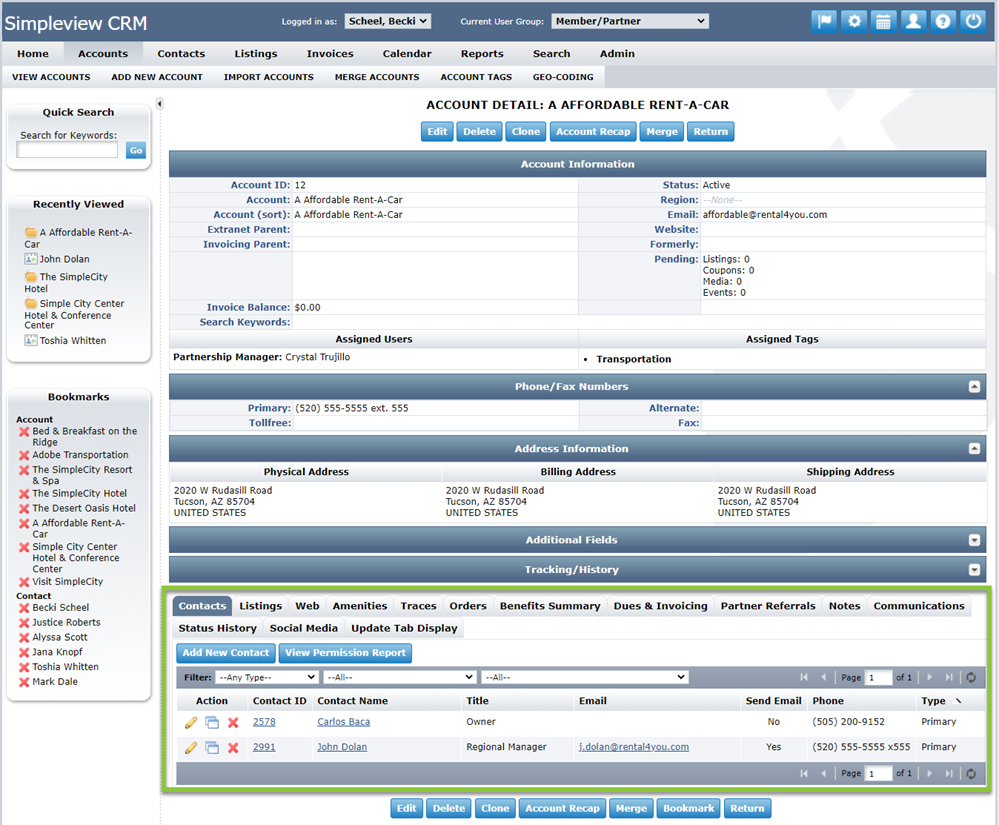Switch to Dues & Invoicing tab
The height and width of the screenshot is (825, 999).
(x=660, y=606)
